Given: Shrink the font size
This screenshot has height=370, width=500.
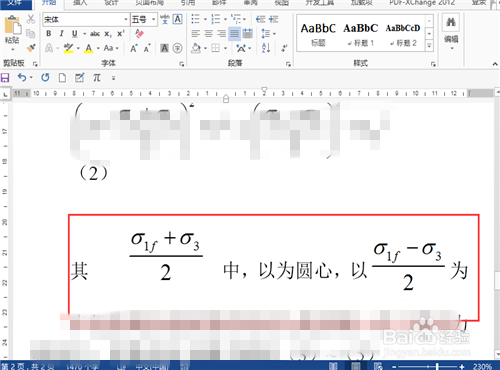Looking at the screenshot, I should 147,48.
